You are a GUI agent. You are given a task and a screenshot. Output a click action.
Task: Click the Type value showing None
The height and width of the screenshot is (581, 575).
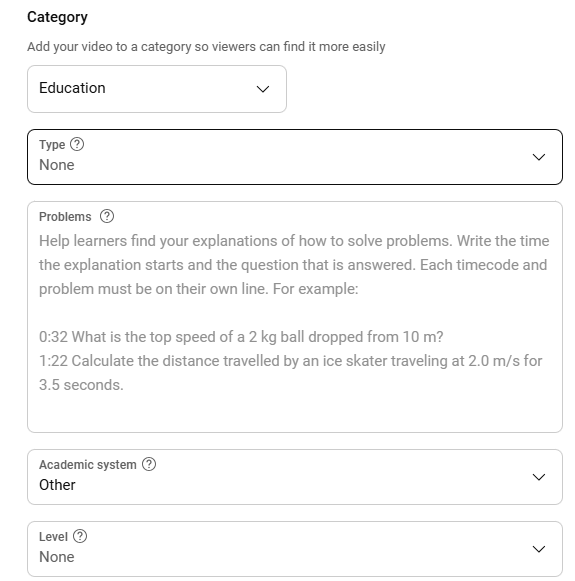click(x=57, y=165)
